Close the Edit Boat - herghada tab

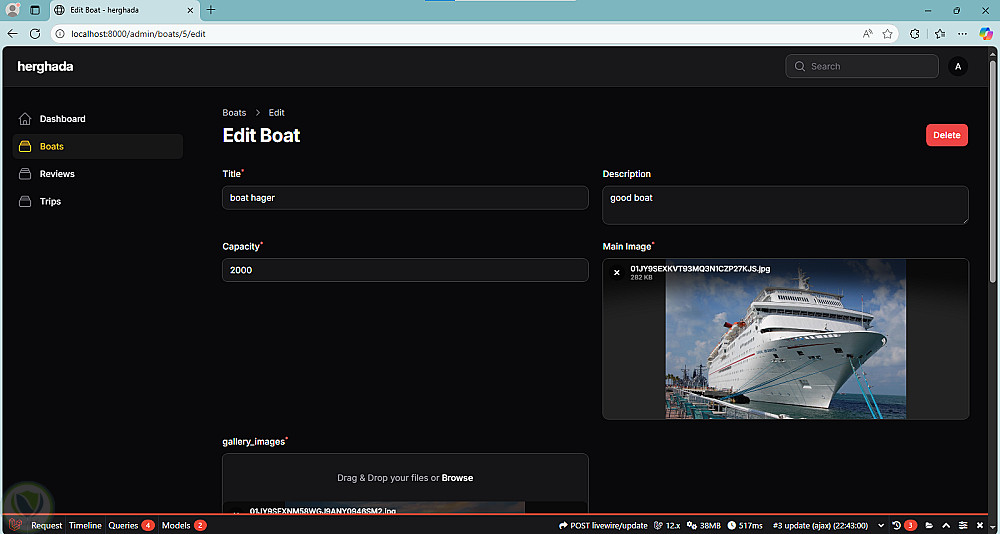pyautogui.click(x=191, y=10)
